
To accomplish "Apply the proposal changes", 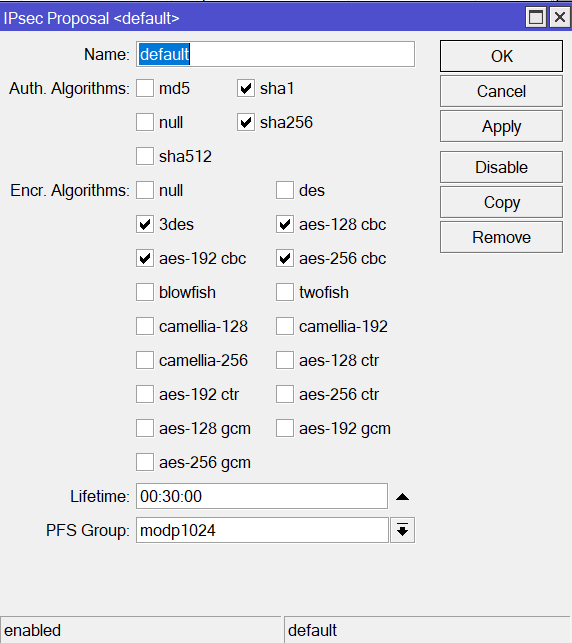I will tap(501, 126).
